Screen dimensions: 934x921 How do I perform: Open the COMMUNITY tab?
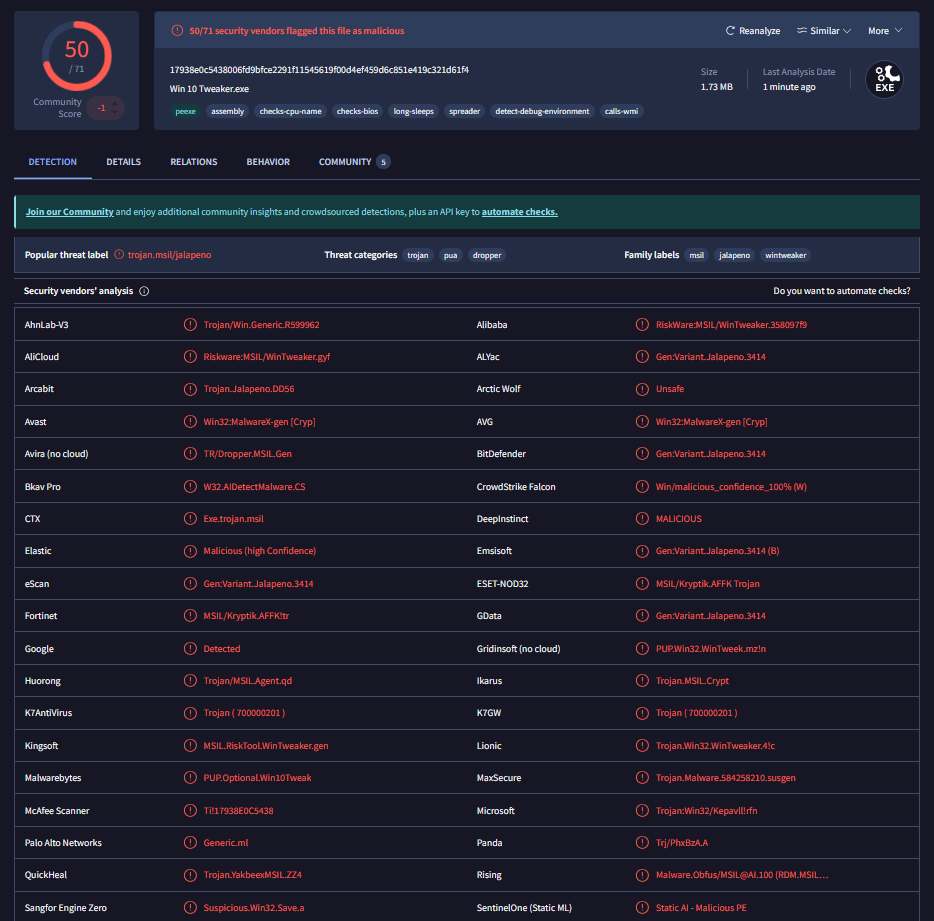pos(354,162)
